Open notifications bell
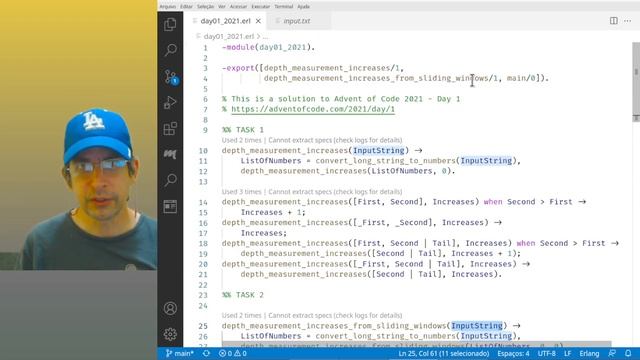640x360 pixels. (628, 353)
